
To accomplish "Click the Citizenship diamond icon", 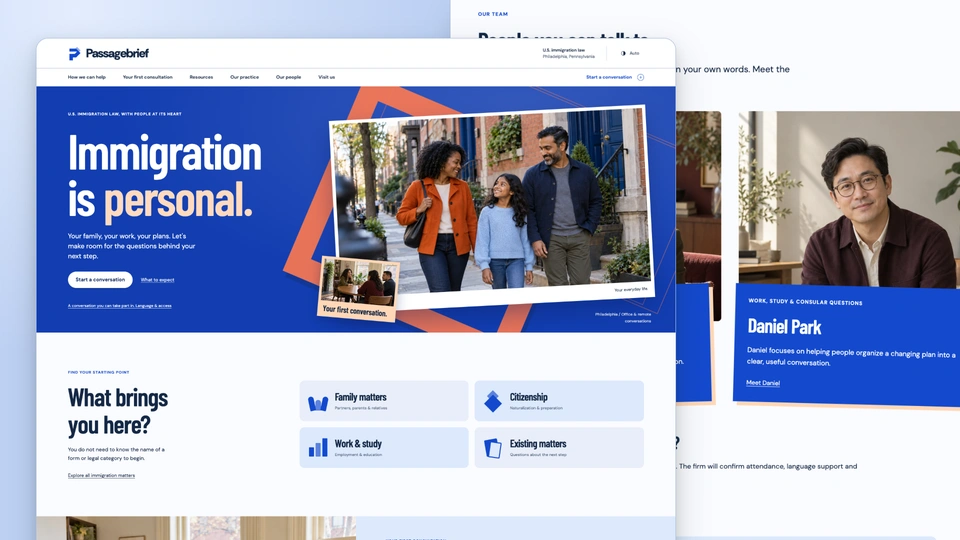I will pos(493,402).
